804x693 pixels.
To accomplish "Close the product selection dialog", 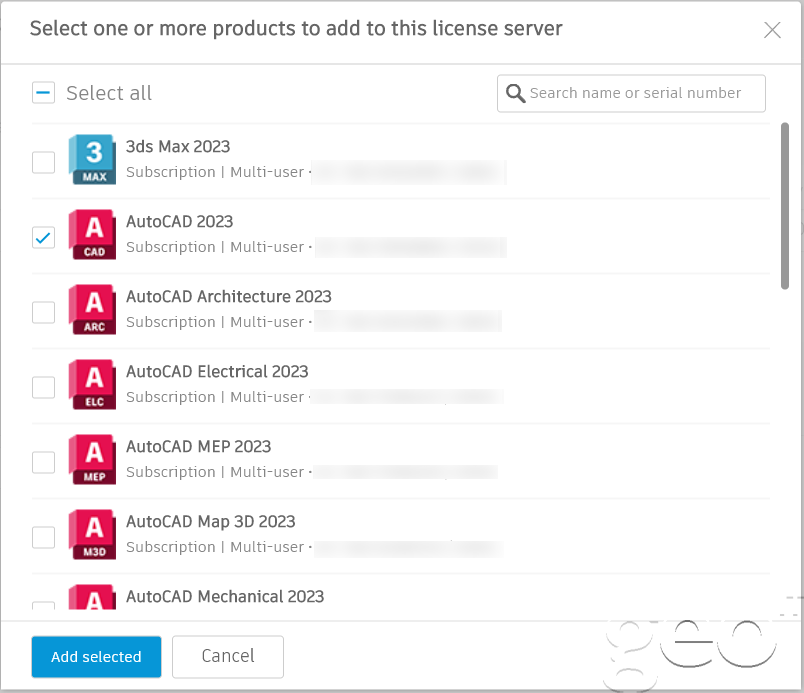I will point(772,30).
